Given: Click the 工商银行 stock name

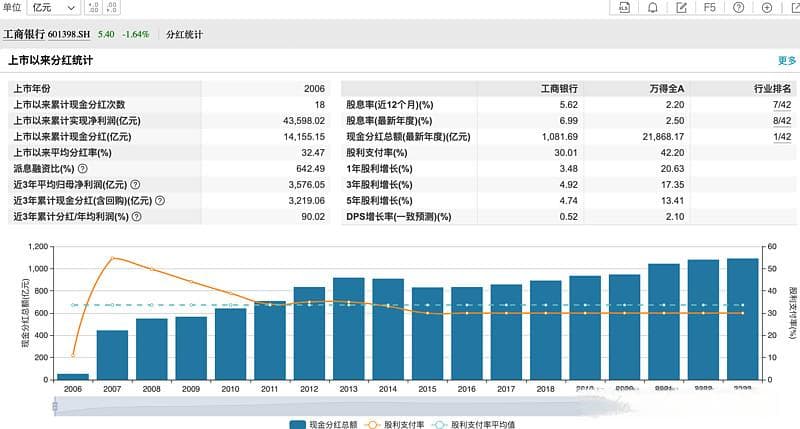Looking at the screenshot, I should click(24, 34).
